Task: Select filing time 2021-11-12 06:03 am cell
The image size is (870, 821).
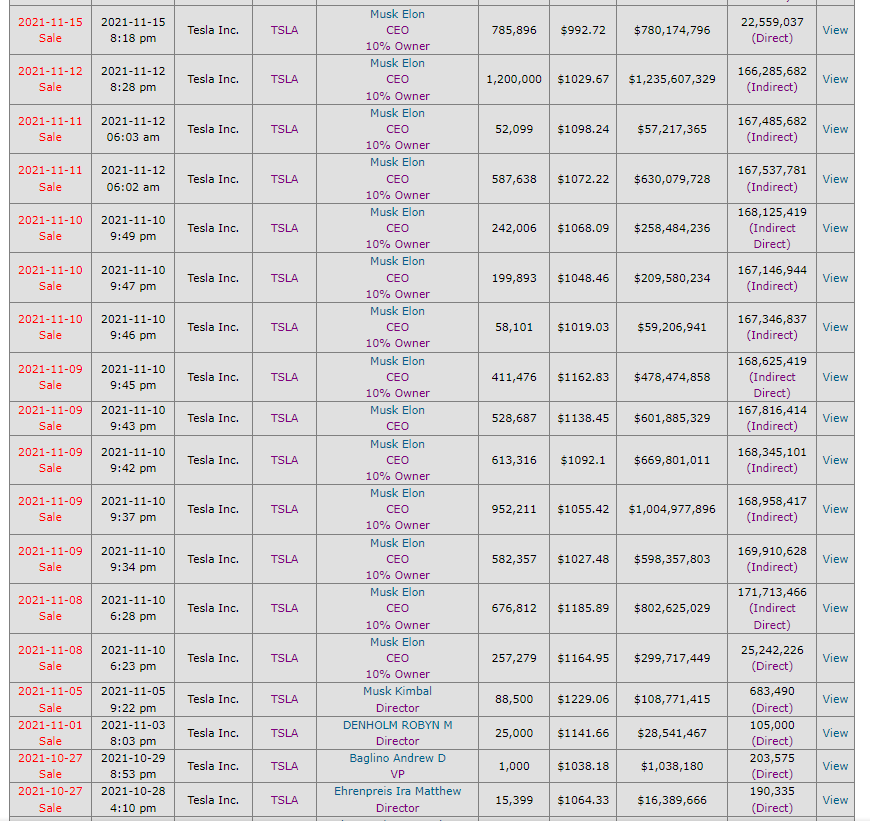Action: tap(133, 129)
